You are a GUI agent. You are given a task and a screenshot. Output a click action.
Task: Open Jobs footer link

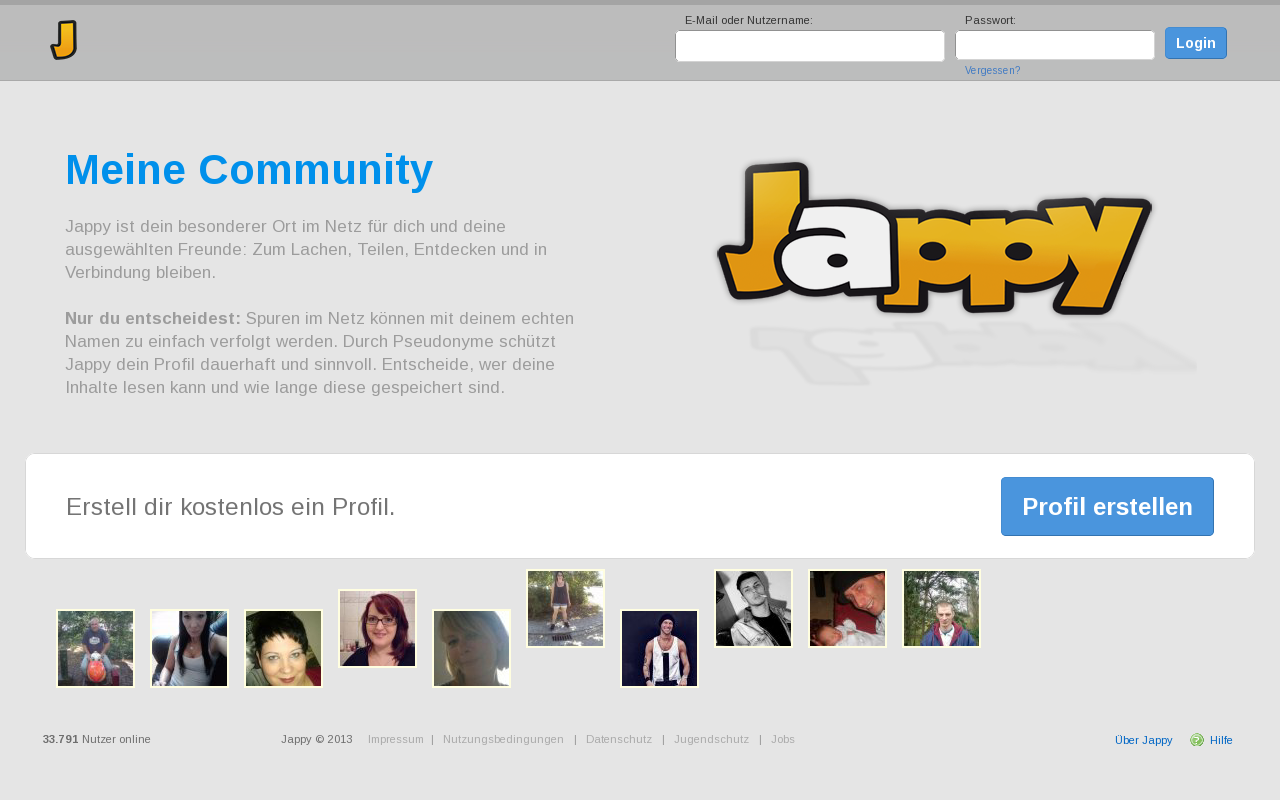tap(783, 740)
